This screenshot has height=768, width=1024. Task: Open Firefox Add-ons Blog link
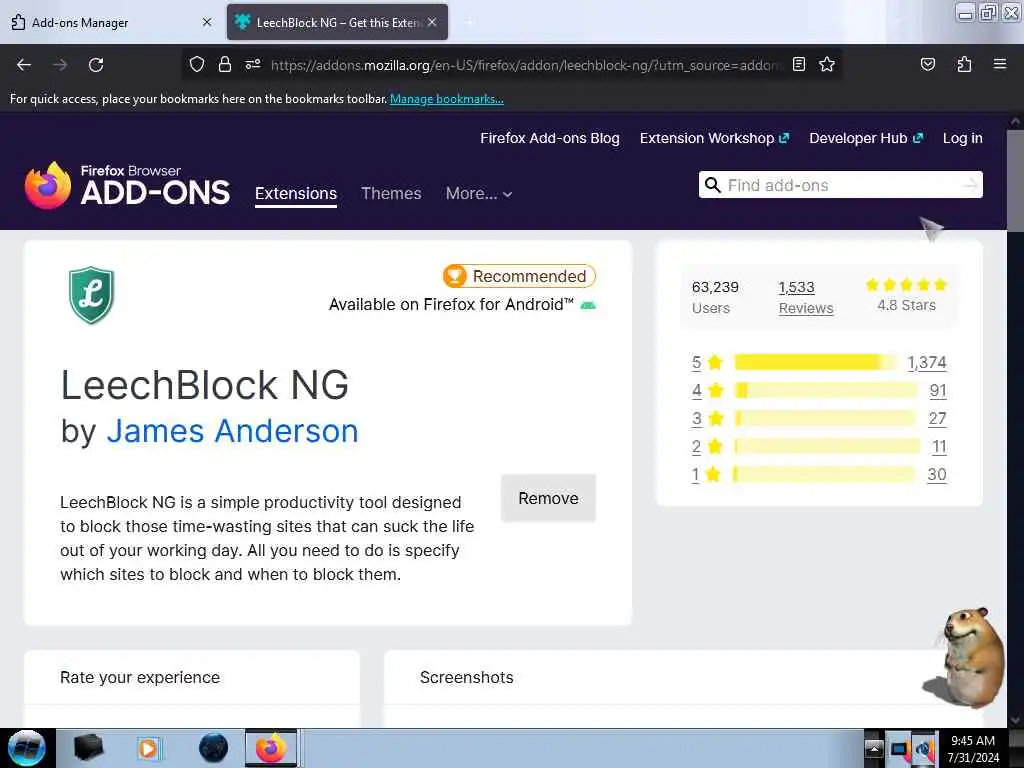[550, 138]
